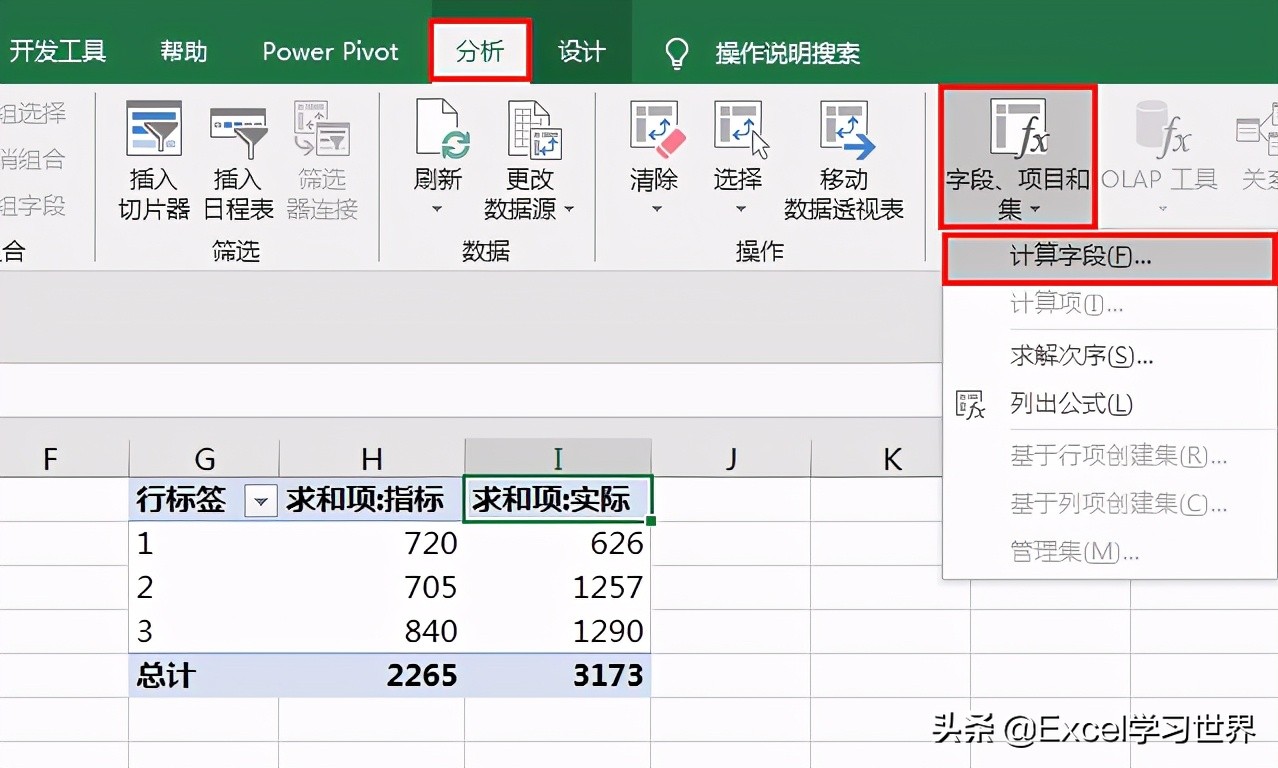The image size is (1278, 768).
Task: Click the 求和项:实际 header cell
Action: click(x=558, y=500)
